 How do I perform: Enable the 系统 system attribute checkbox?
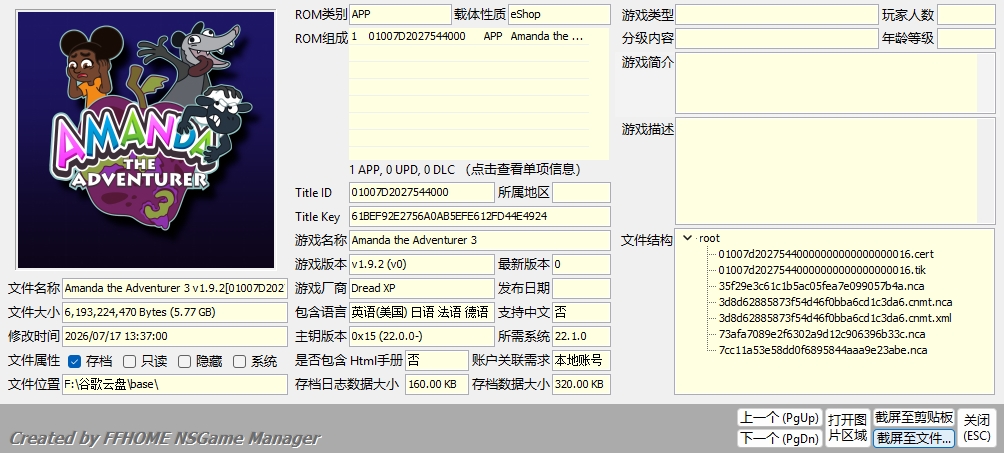(239, 362)
